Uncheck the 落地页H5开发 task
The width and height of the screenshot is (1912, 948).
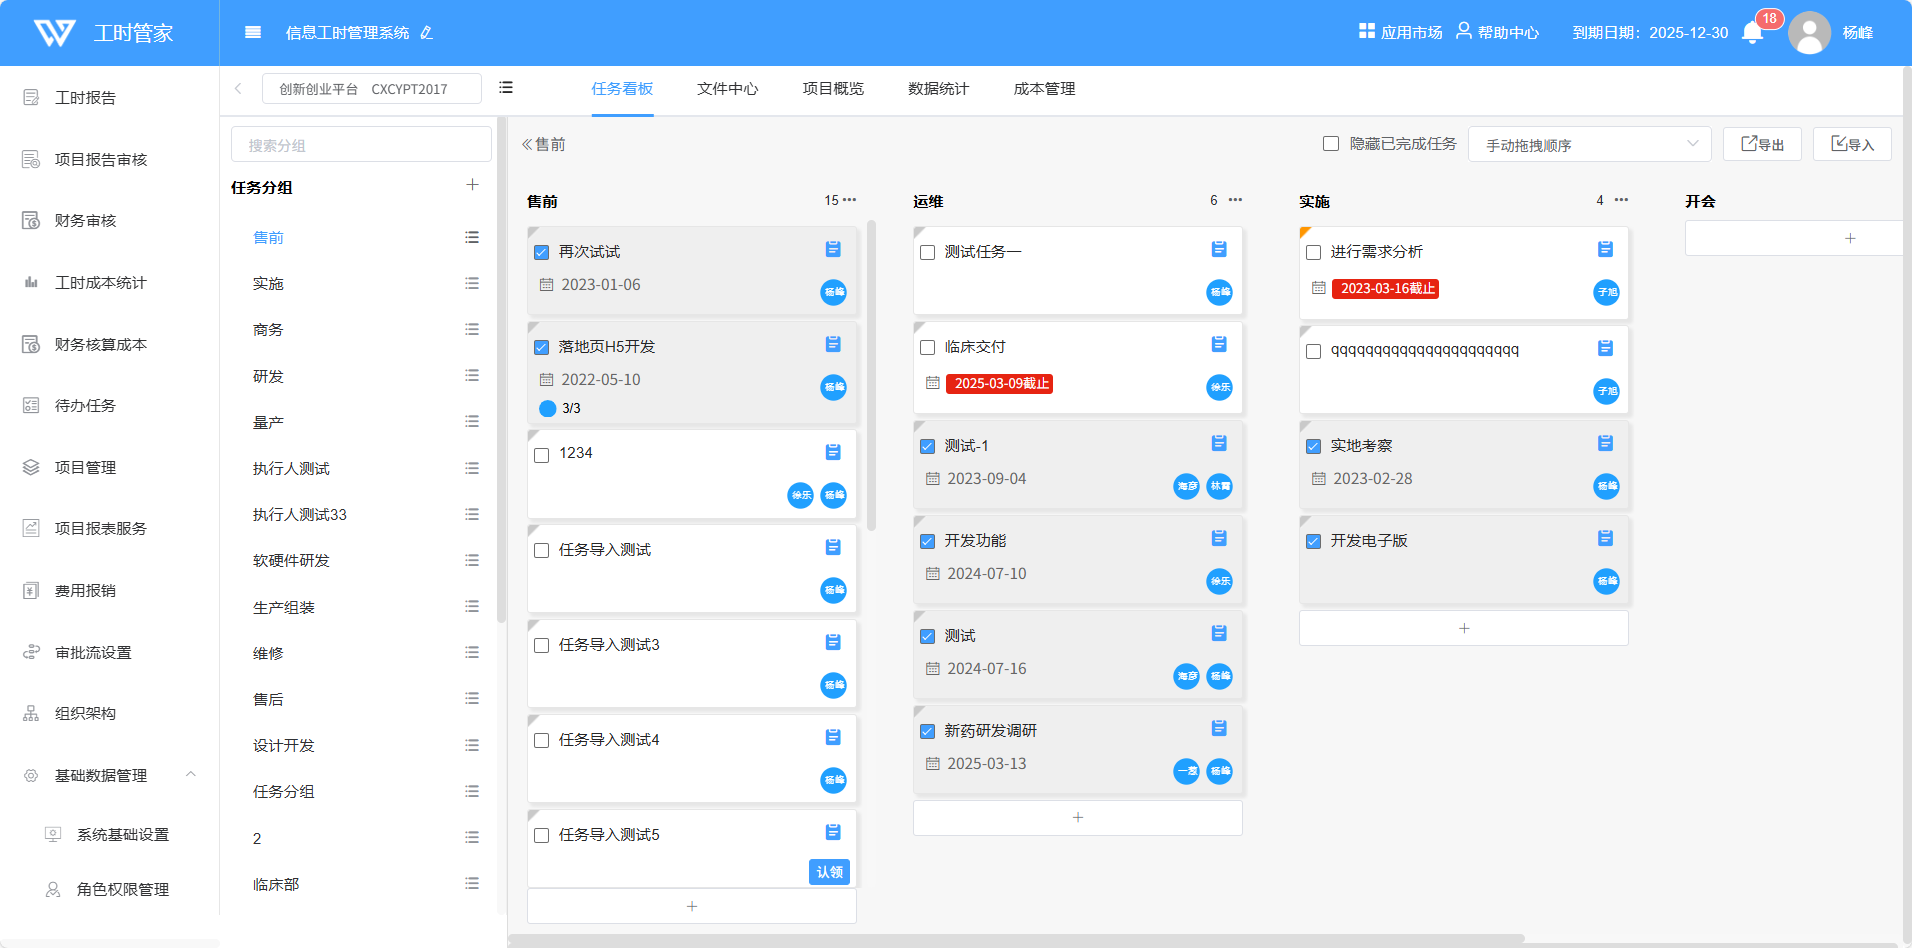[542, 348]
